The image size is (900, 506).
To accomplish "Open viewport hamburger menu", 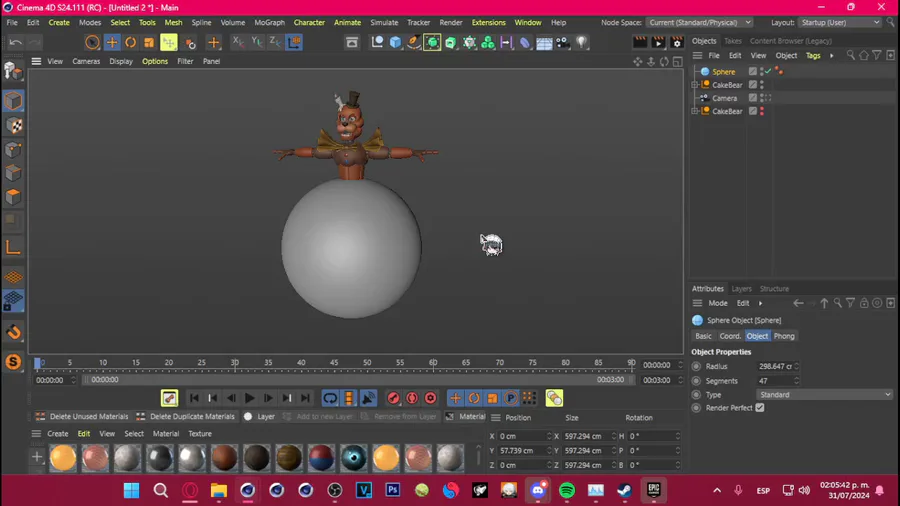I will (36, 61).
